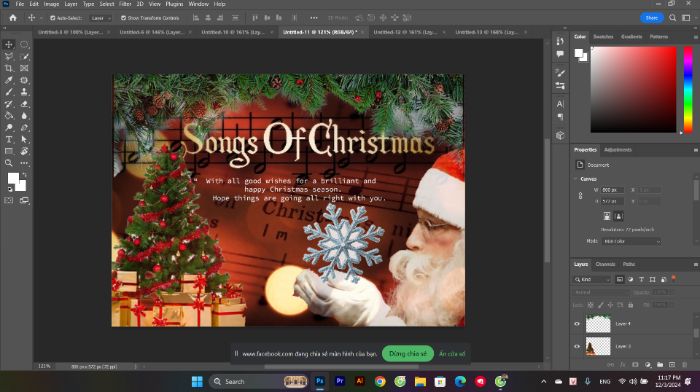Click the Layer 4 thumbnail
The image size is (700, 392).
(598, 324)
